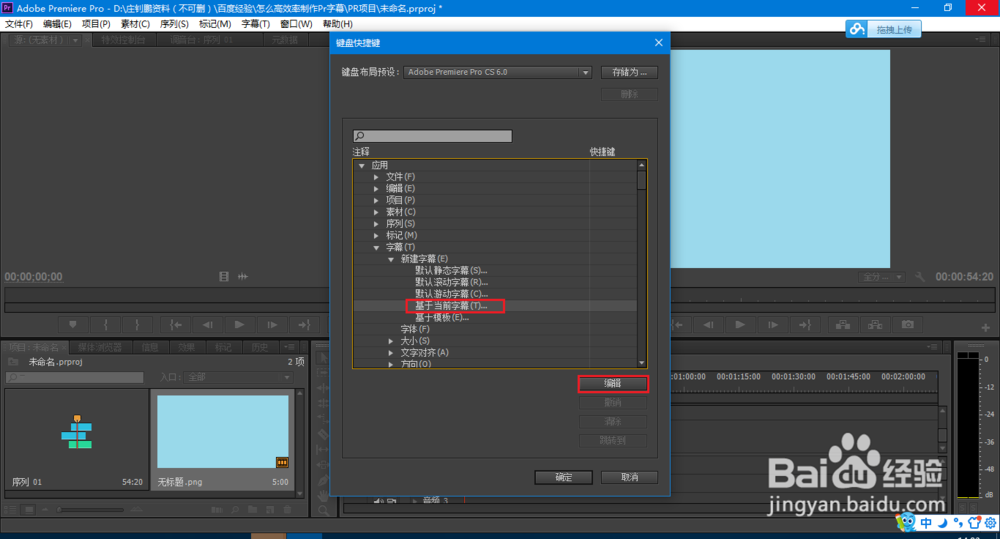Click the shortcut search field

click(x=432, y=136)
